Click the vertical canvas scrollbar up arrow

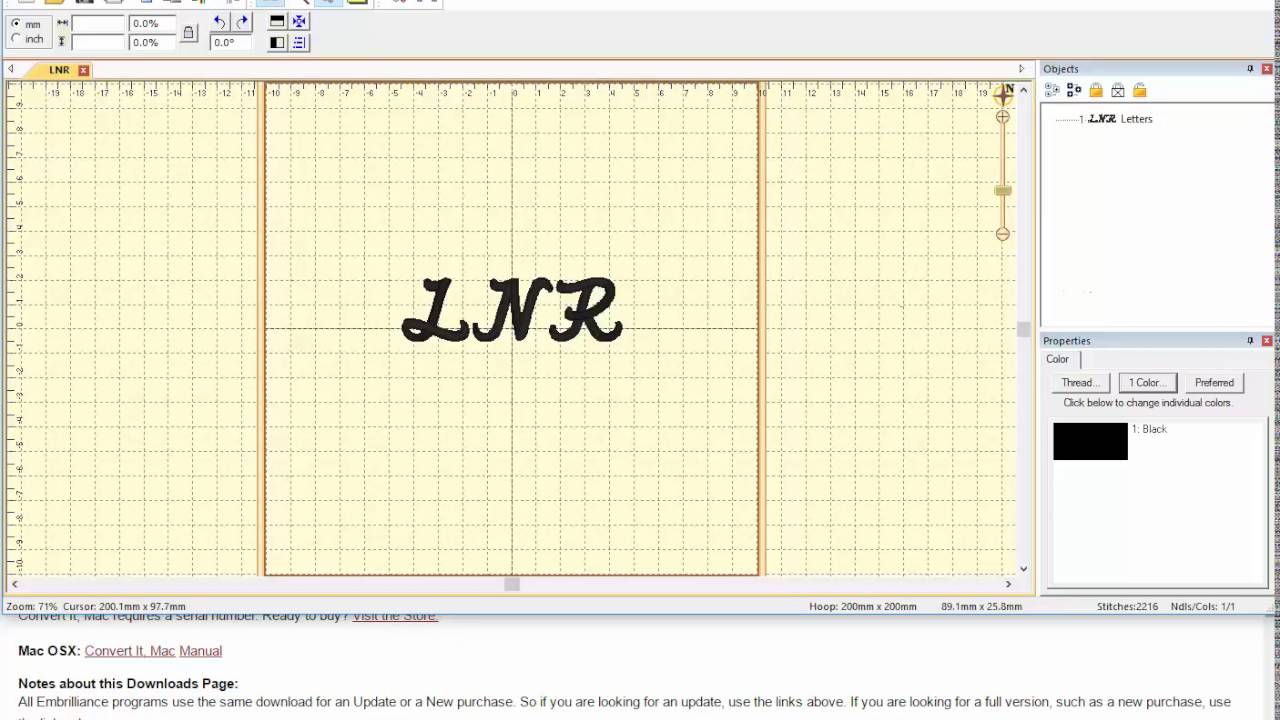(1023, 89)
